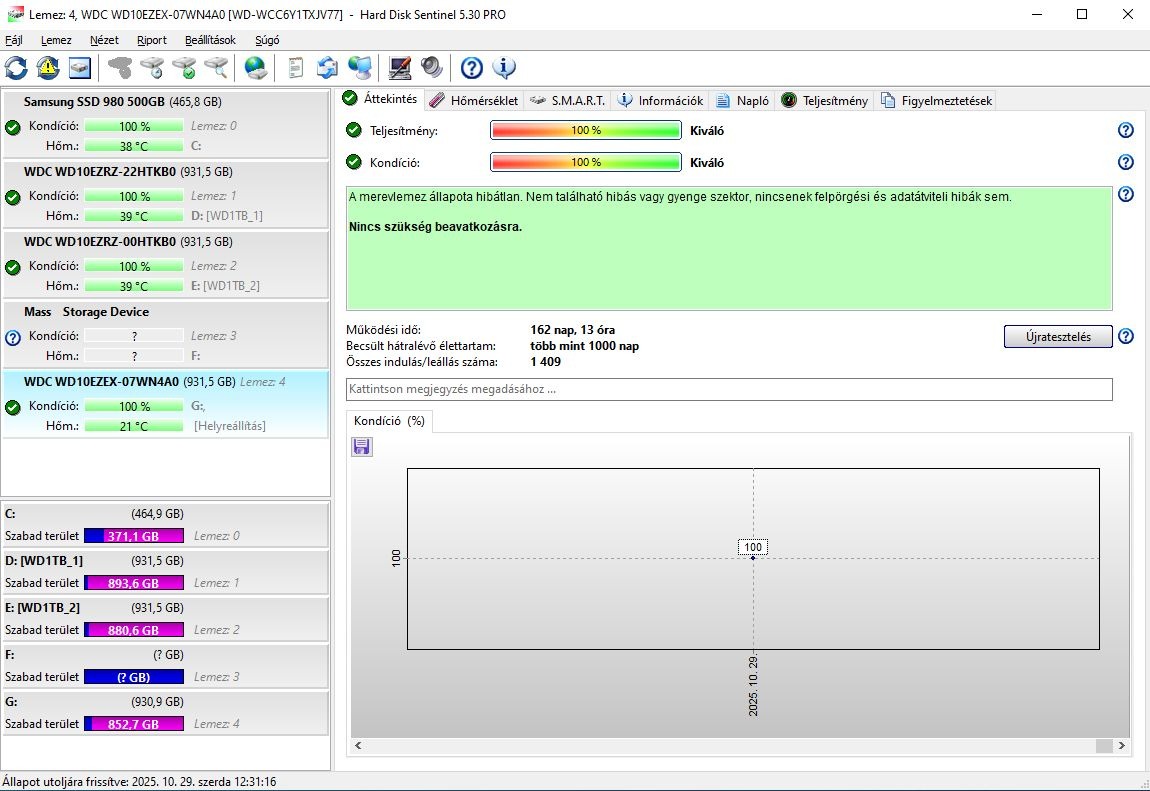
Task: Select the WDC WD10EZRZ-00HTKB0 disk
Action: (x=166, y=263)
